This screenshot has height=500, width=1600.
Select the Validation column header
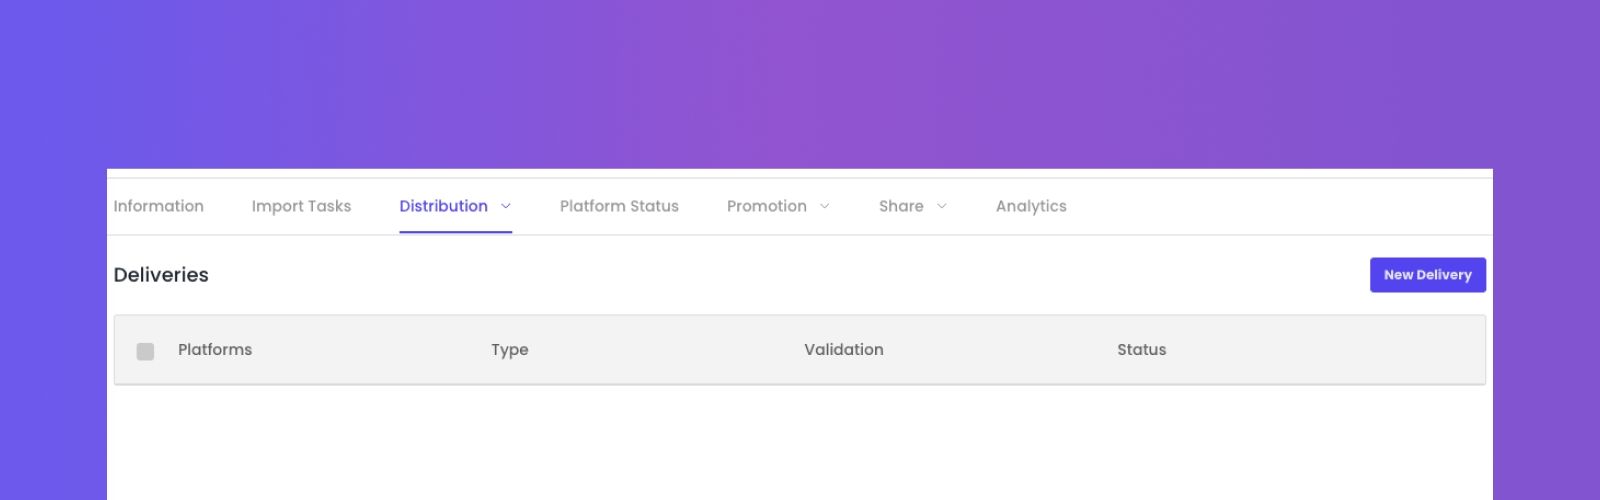tap(843, 350)
